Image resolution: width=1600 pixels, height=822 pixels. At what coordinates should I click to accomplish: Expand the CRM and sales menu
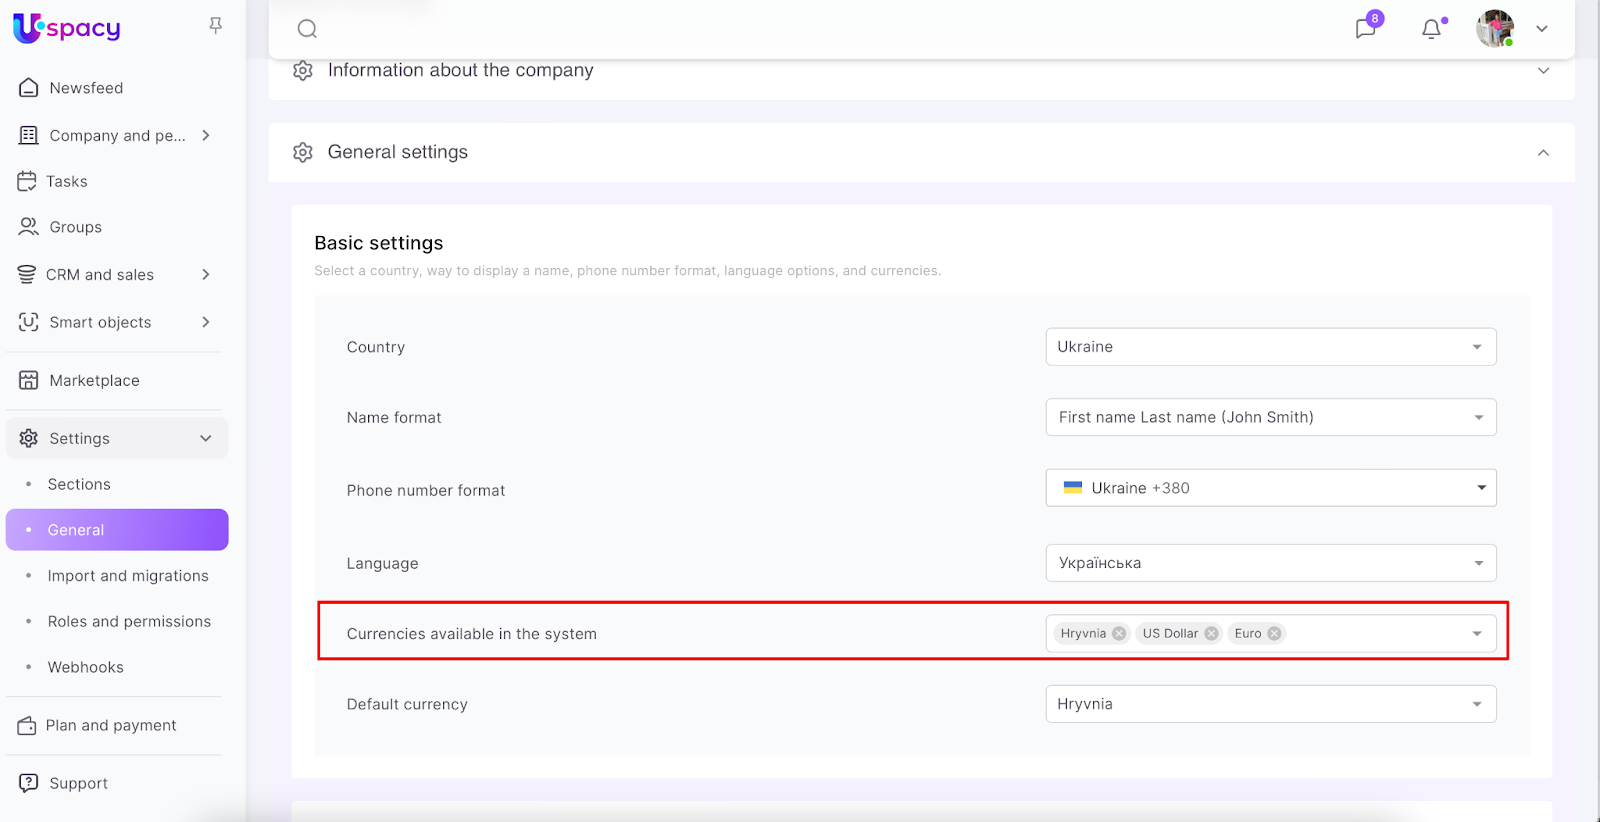[100, 275]
